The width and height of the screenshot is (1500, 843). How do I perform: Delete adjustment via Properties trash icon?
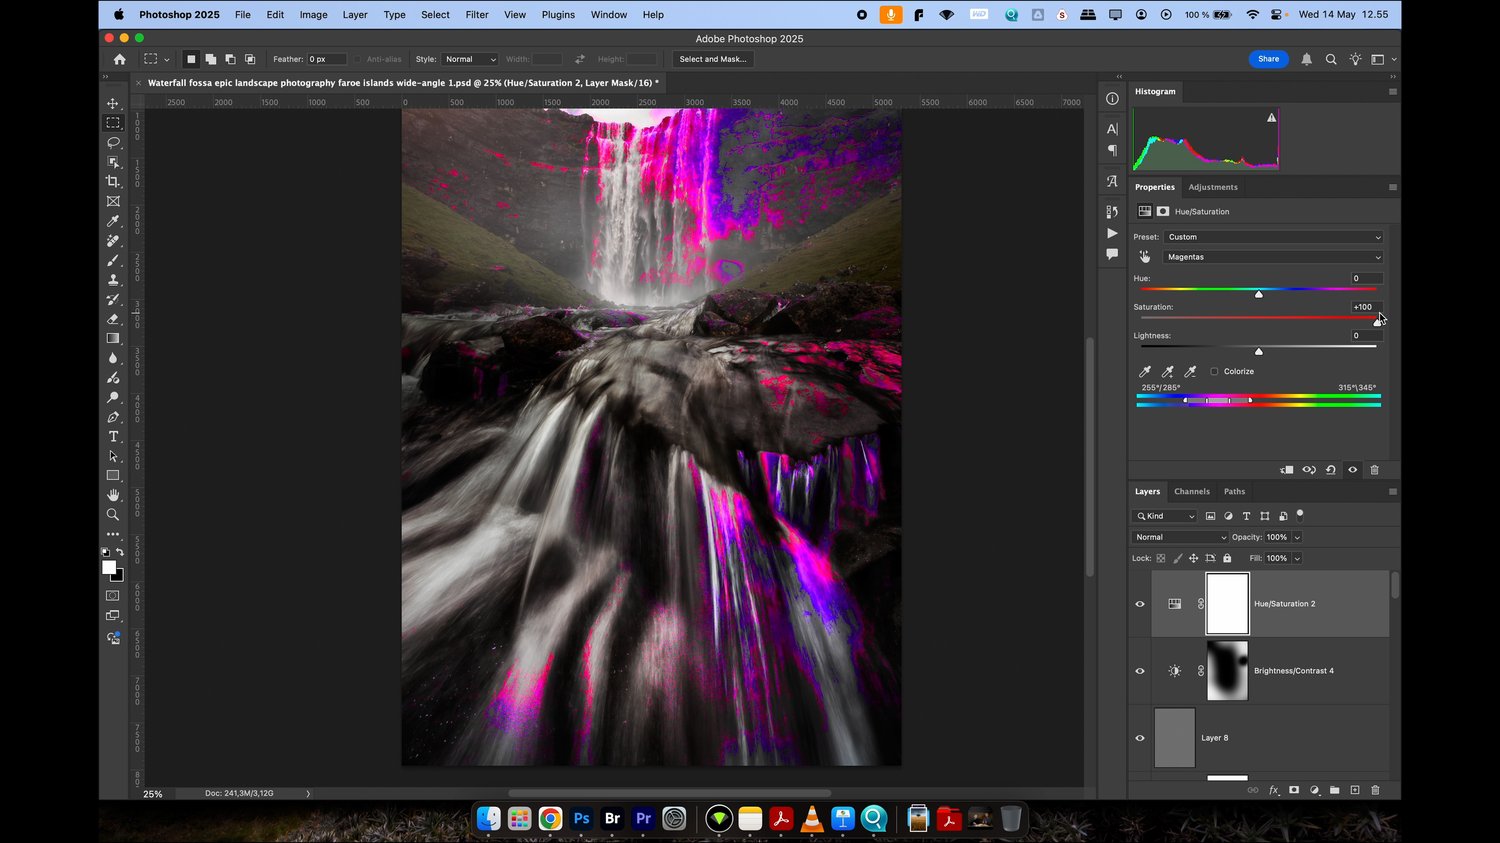(x=1374, y=470)
